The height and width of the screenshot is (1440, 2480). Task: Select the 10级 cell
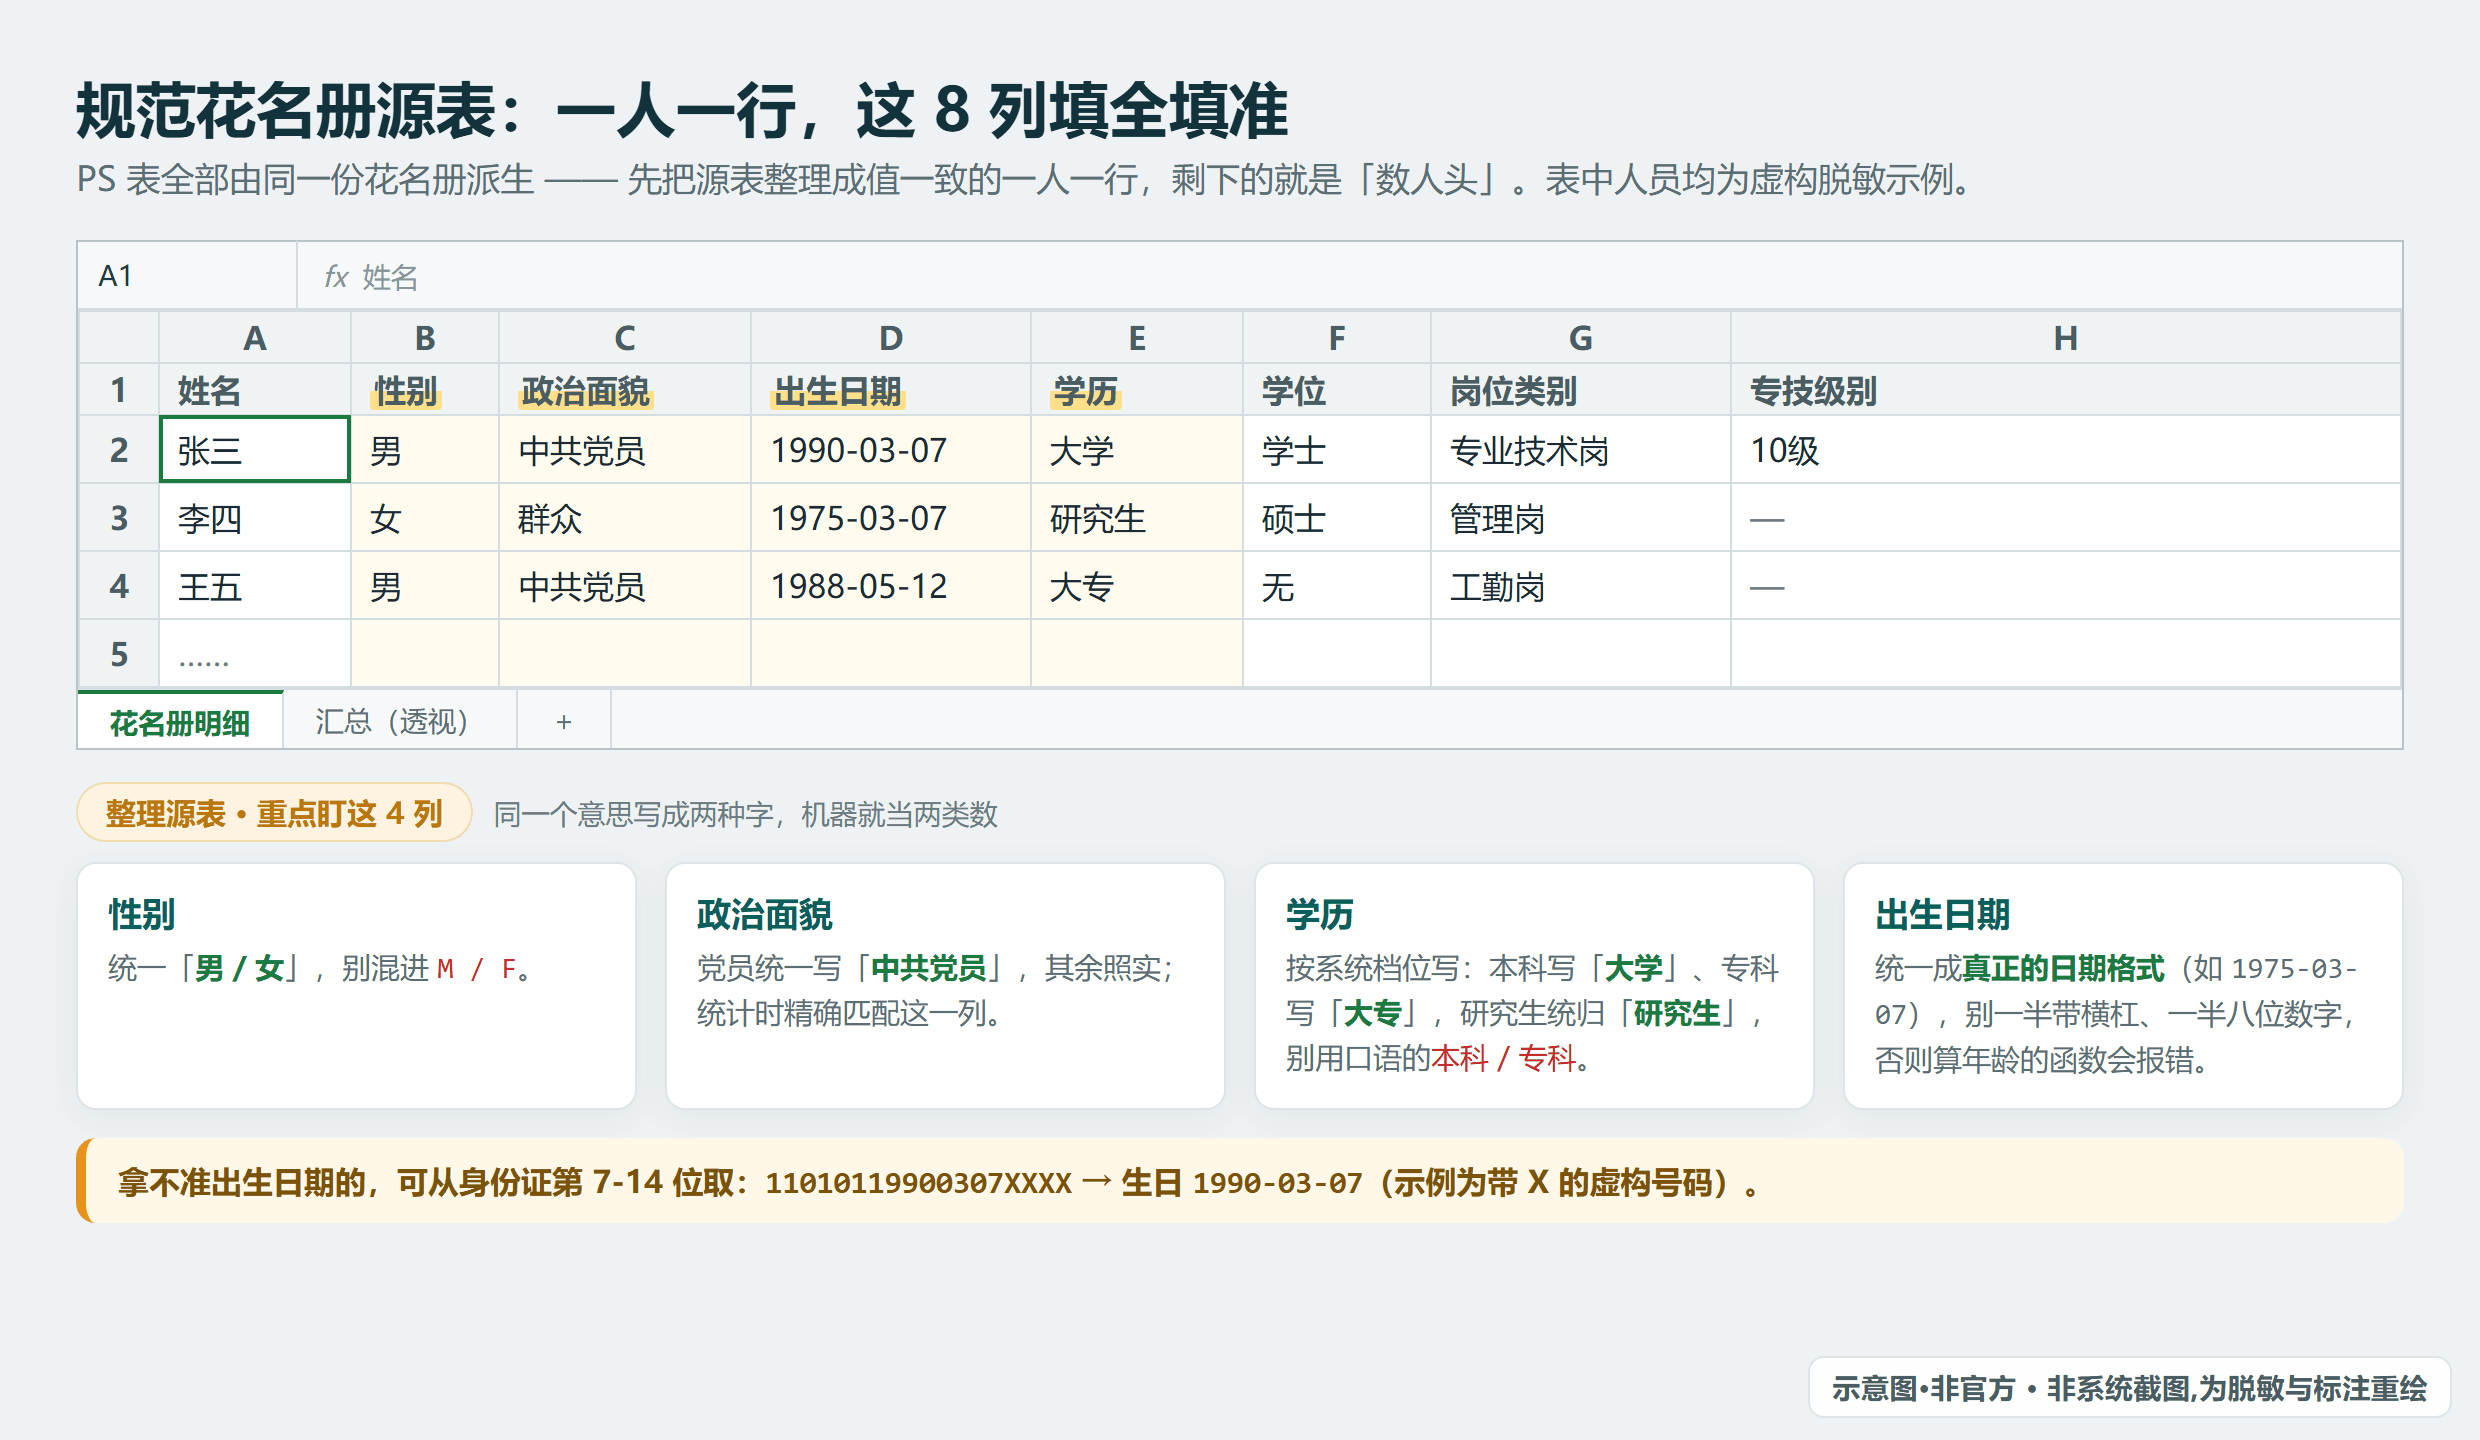click(x=2066, y=450)
